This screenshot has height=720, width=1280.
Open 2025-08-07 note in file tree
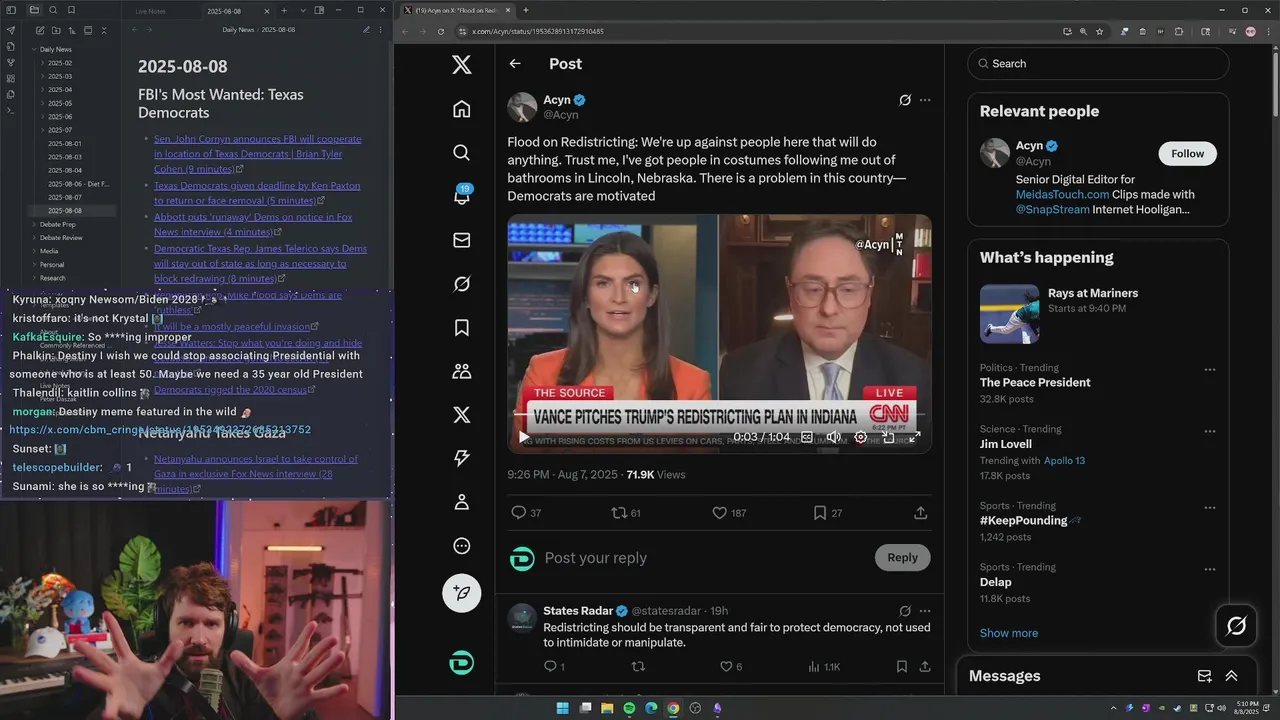(65, 197)
